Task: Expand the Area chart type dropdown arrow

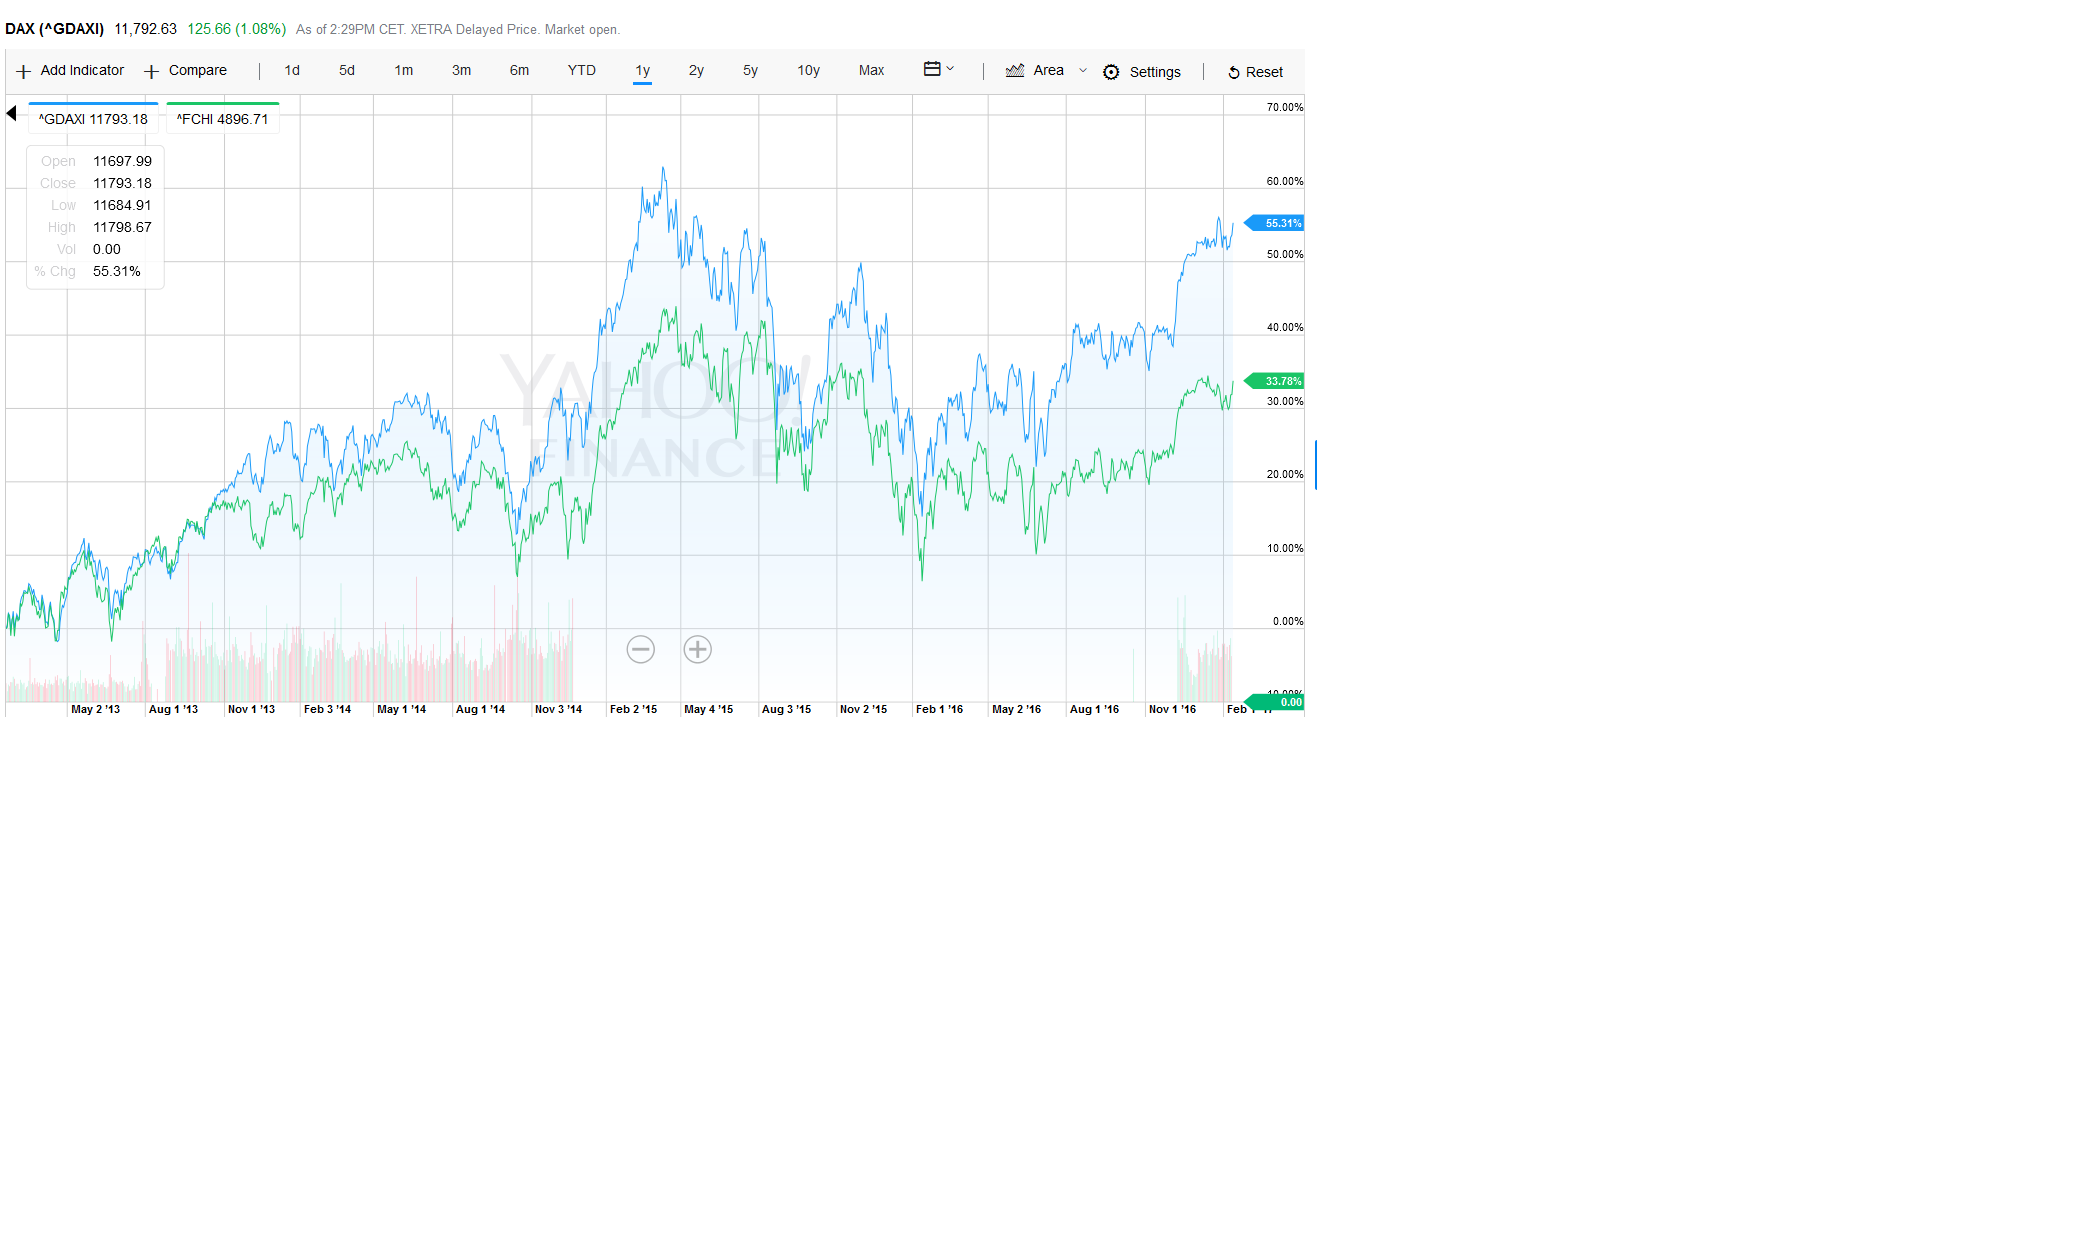Action: coord(1083,70)
